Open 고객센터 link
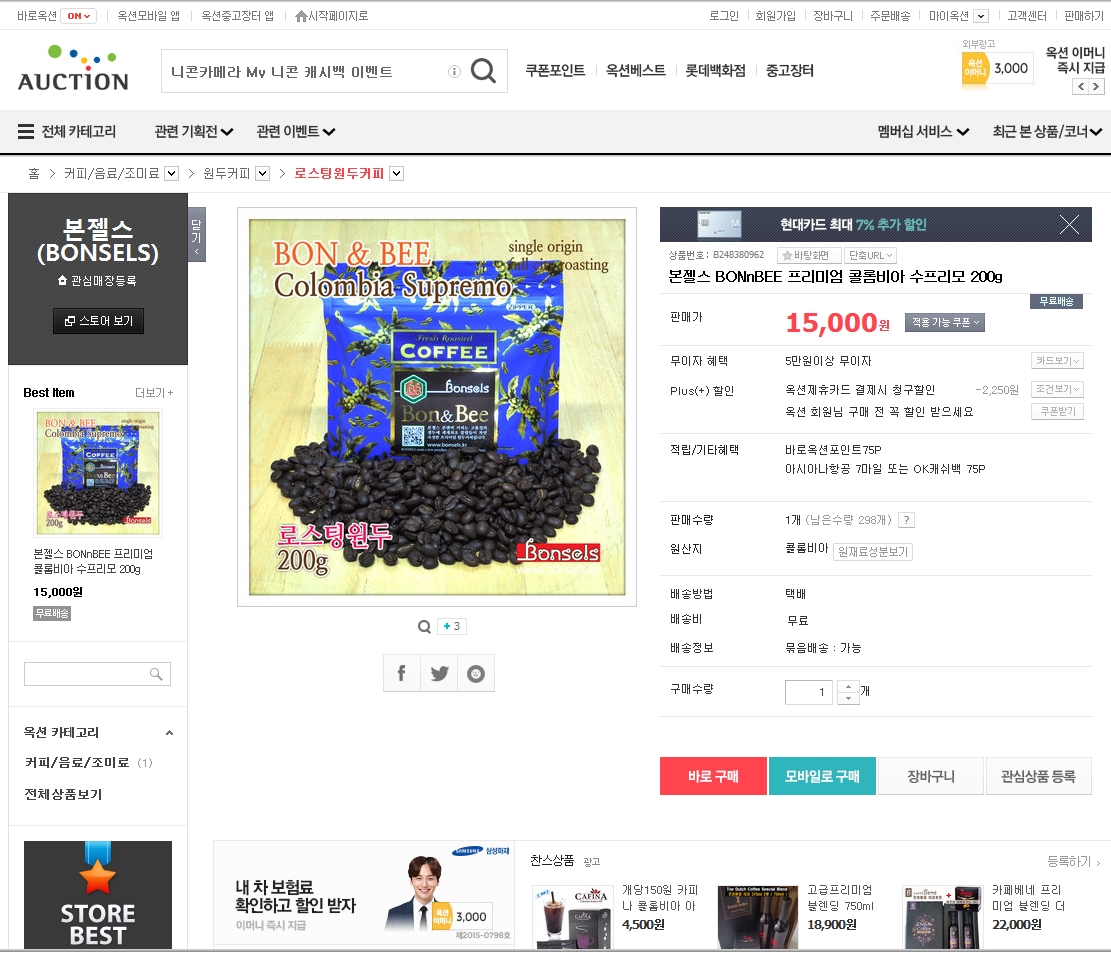 pos(1027,16)
